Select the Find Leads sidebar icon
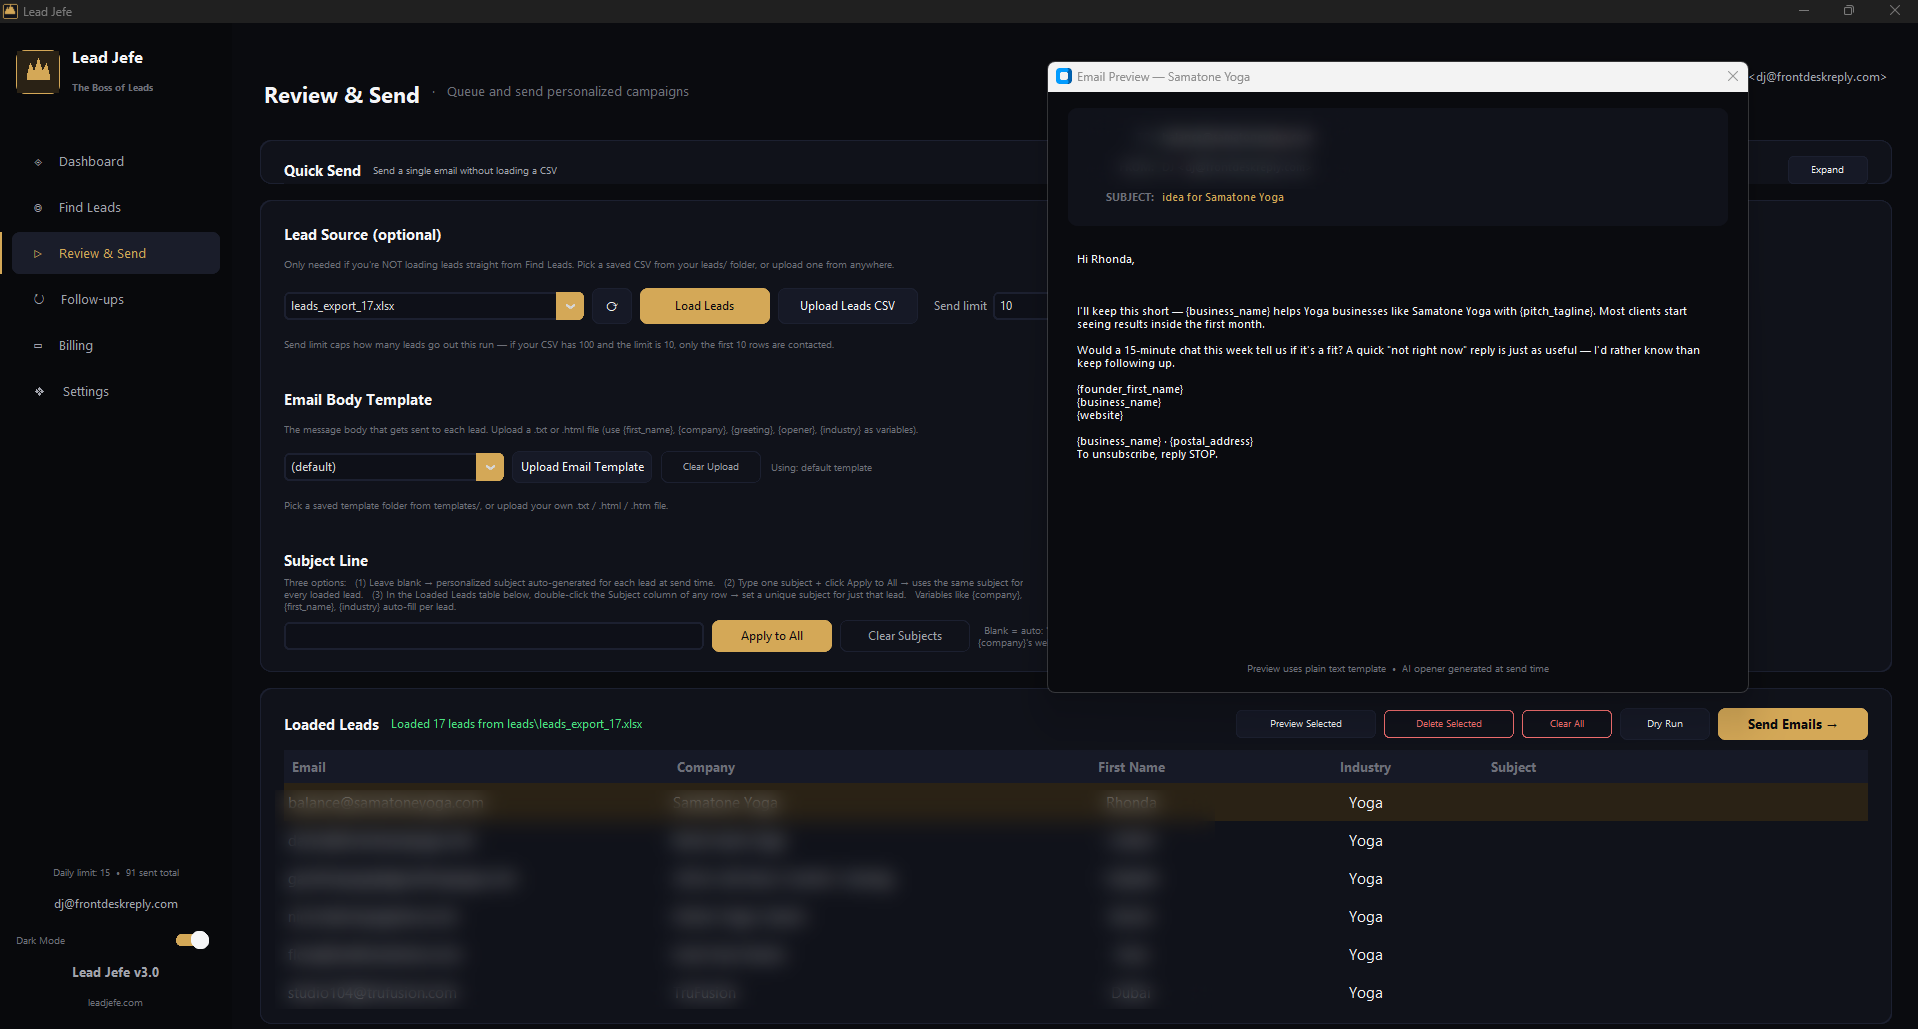Image resolution: width=1918 pixels, height=1029 pixels. coord(37,207)
